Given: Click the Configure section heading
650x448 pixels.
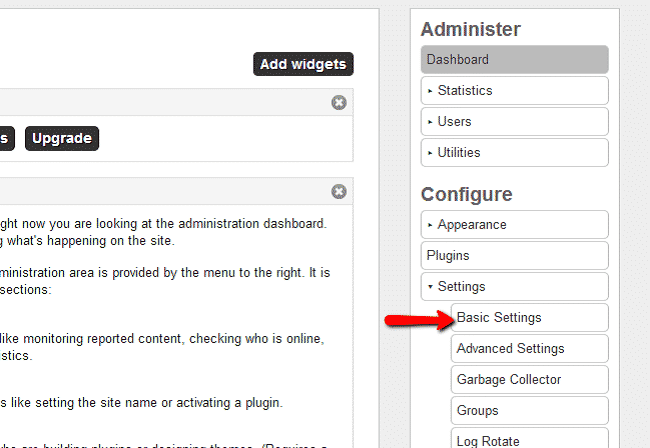Looking at the screenshot, I should coord(466,194).
